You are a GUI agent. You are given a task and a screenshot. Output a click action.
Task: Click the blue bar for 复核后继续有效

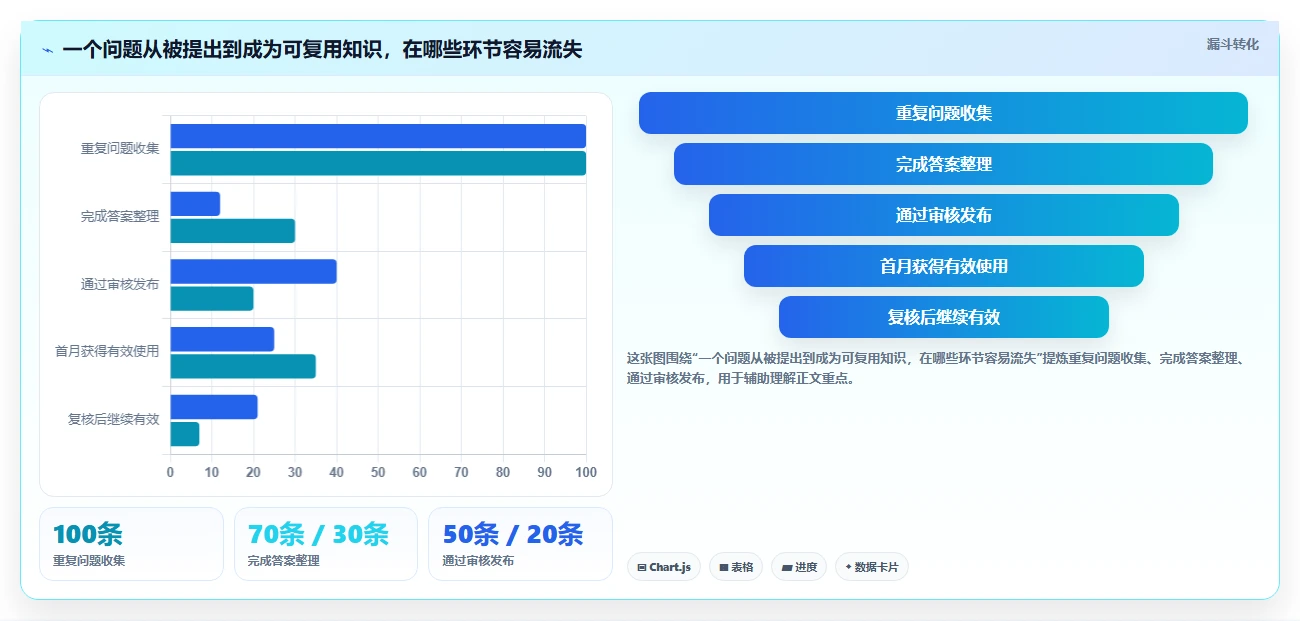214,407
